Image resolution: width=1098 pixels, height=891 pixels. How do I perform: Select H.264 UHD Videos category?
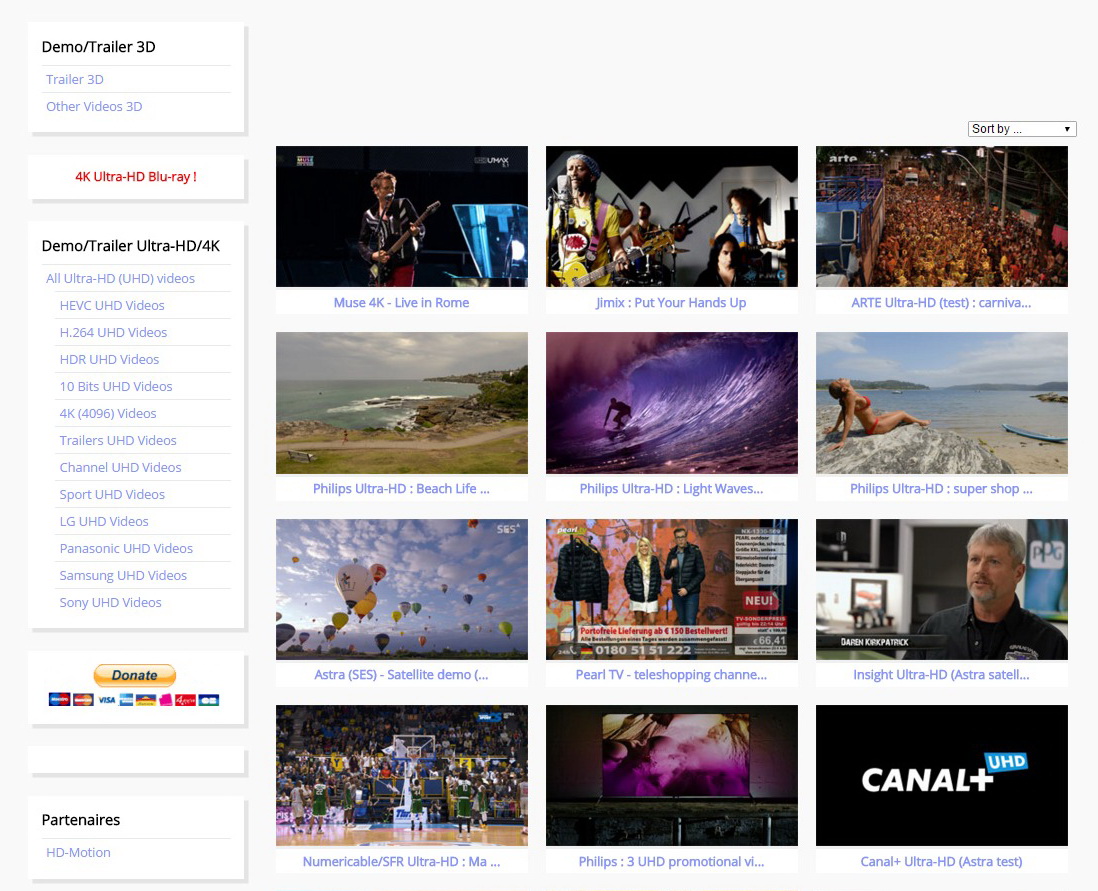[113, 332]
